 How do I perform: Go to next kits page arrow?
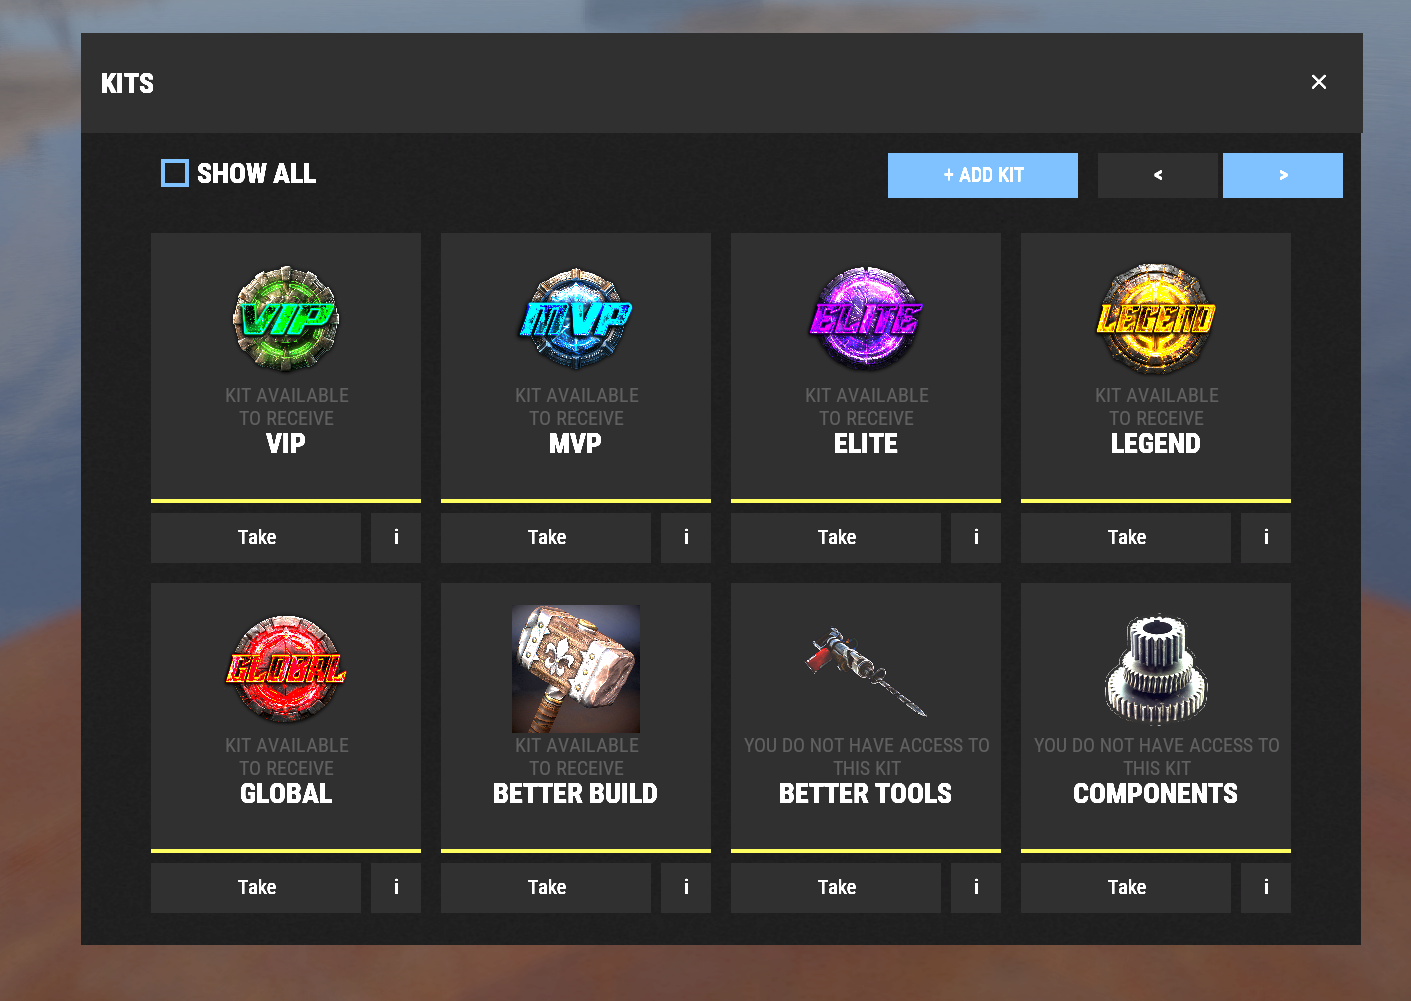tap(1283, 175)
